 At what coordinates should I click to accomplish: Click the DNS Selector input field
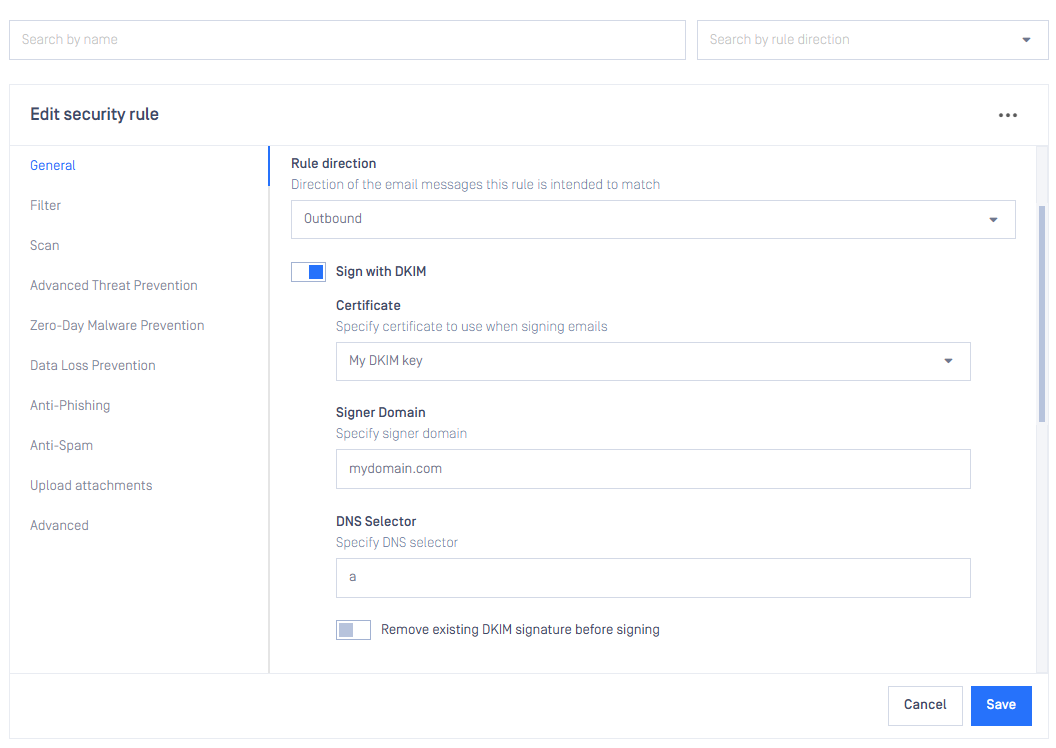(x=653, y=578)
